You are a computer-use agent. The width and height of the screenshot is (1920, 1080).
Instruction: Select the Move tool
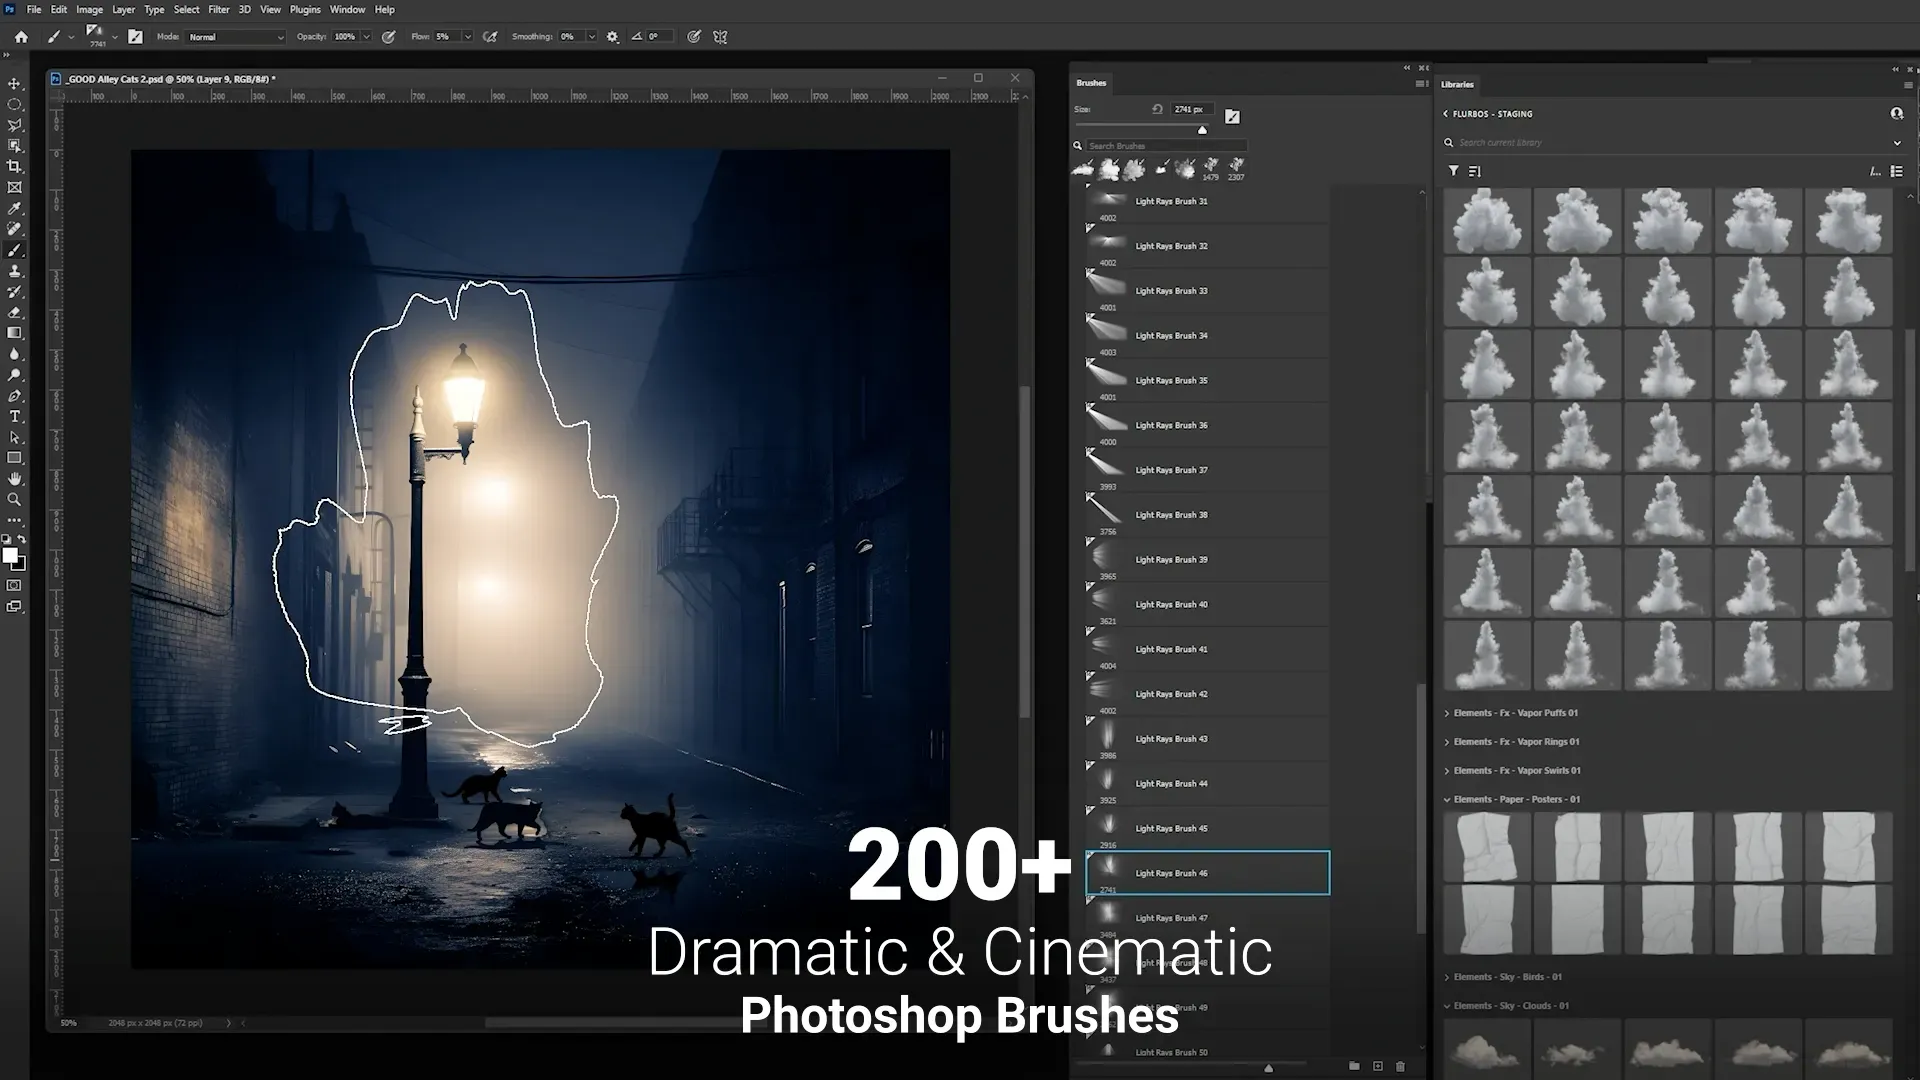[14, 84]
